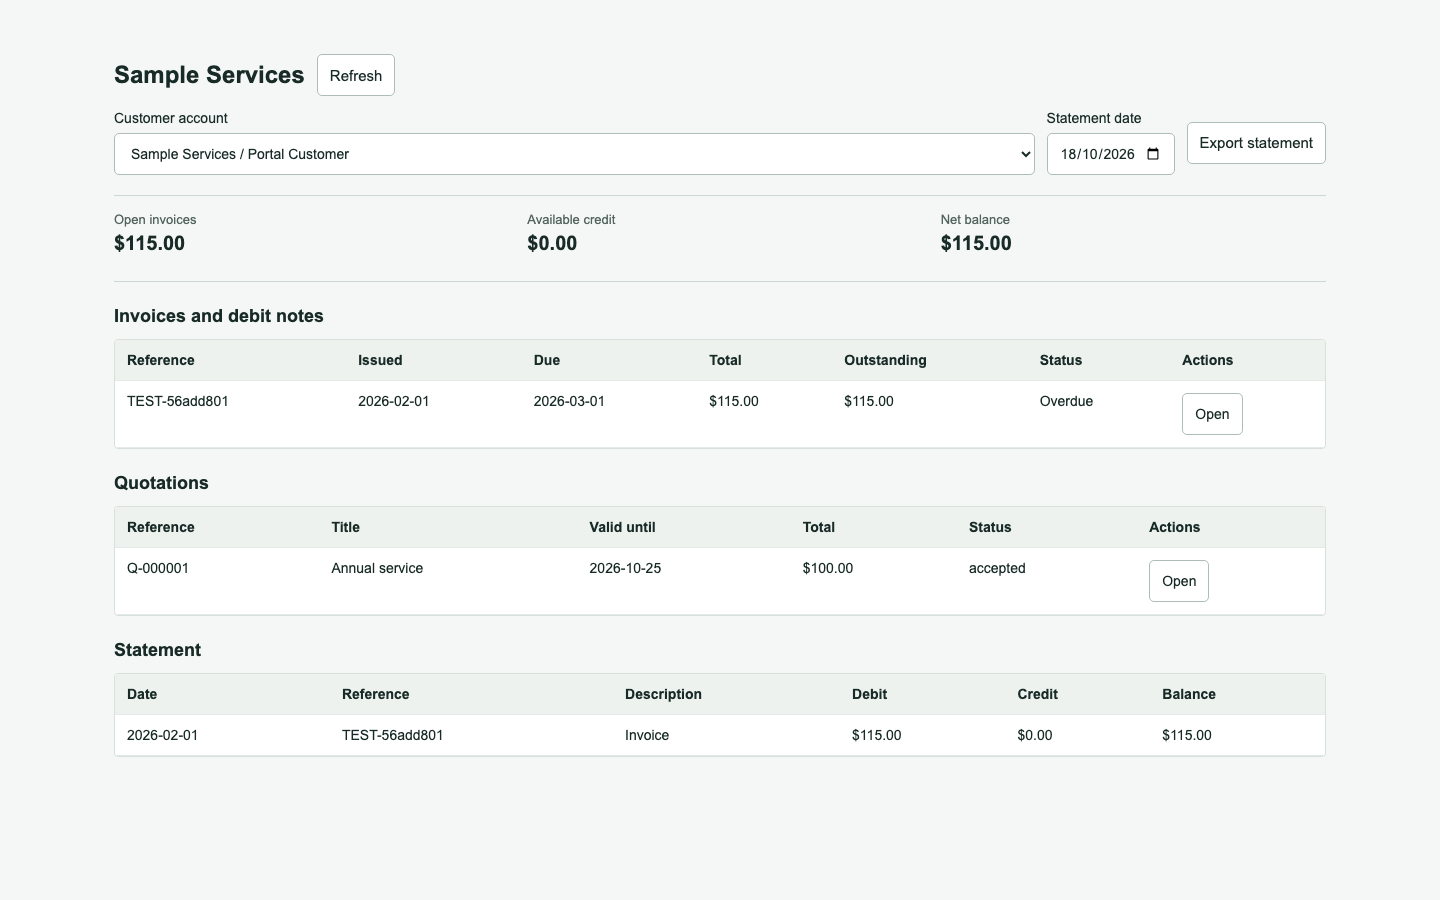1440x900 pixels.
Task: Click the Sample Services heading
Action: click(209, 75)
